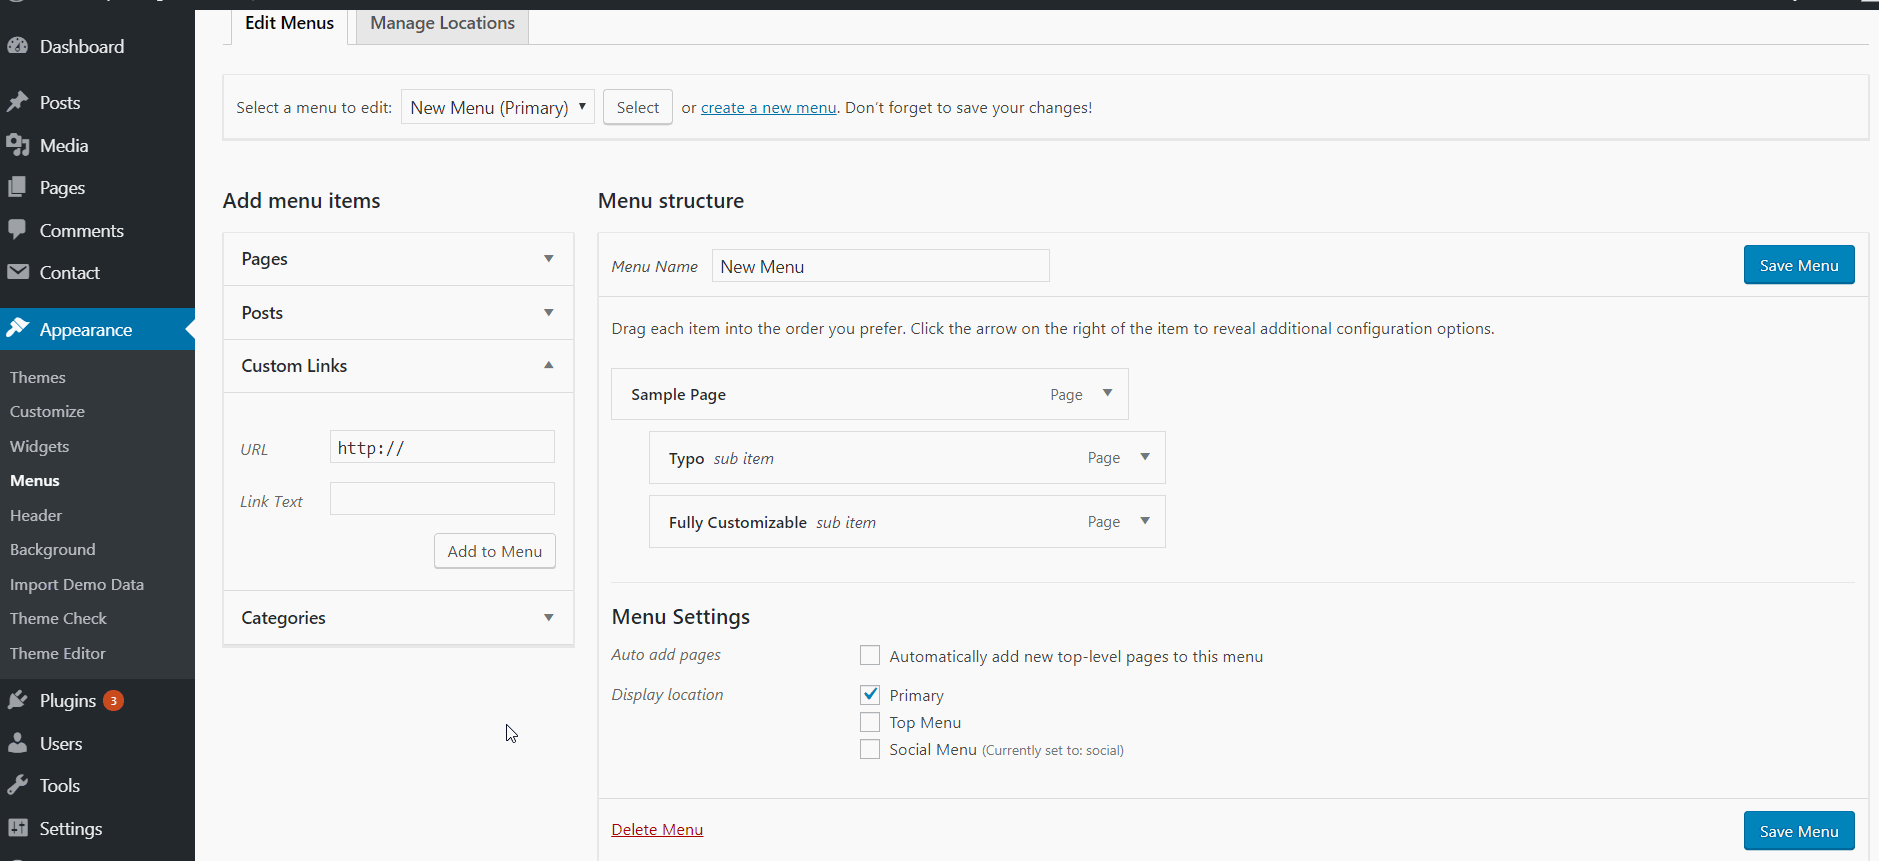This screenshot has width=1879, height=861.
Task: Click the Plugins update count badge
Action: click(114, 701)
